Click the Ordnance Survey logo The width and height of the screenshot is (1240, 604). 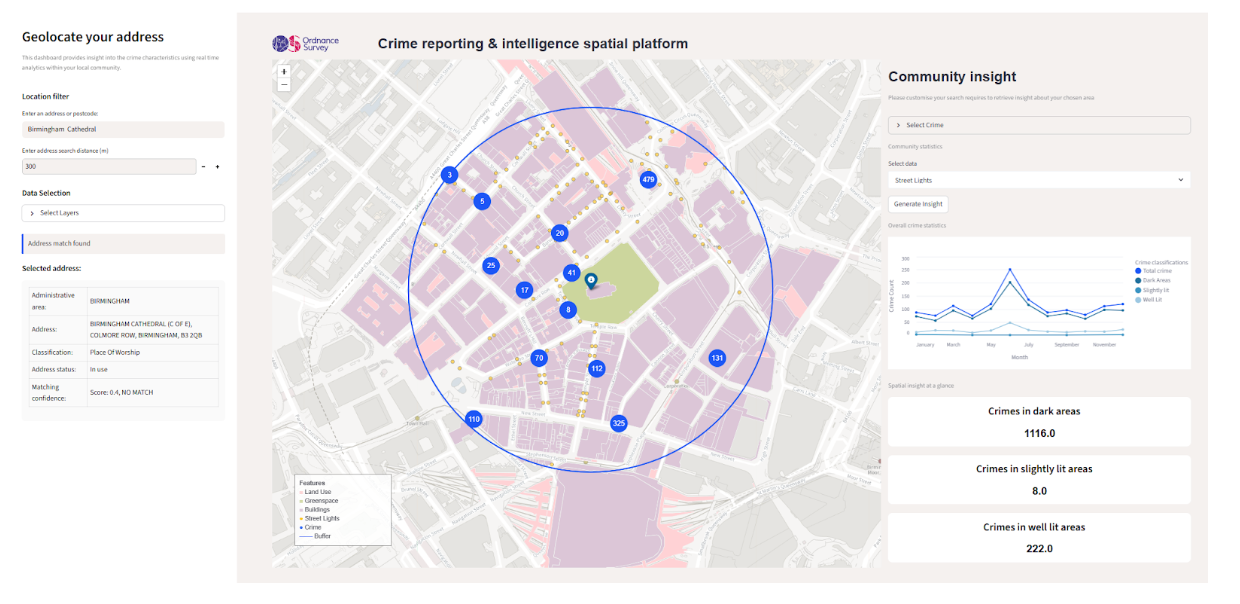coord(306,44)
